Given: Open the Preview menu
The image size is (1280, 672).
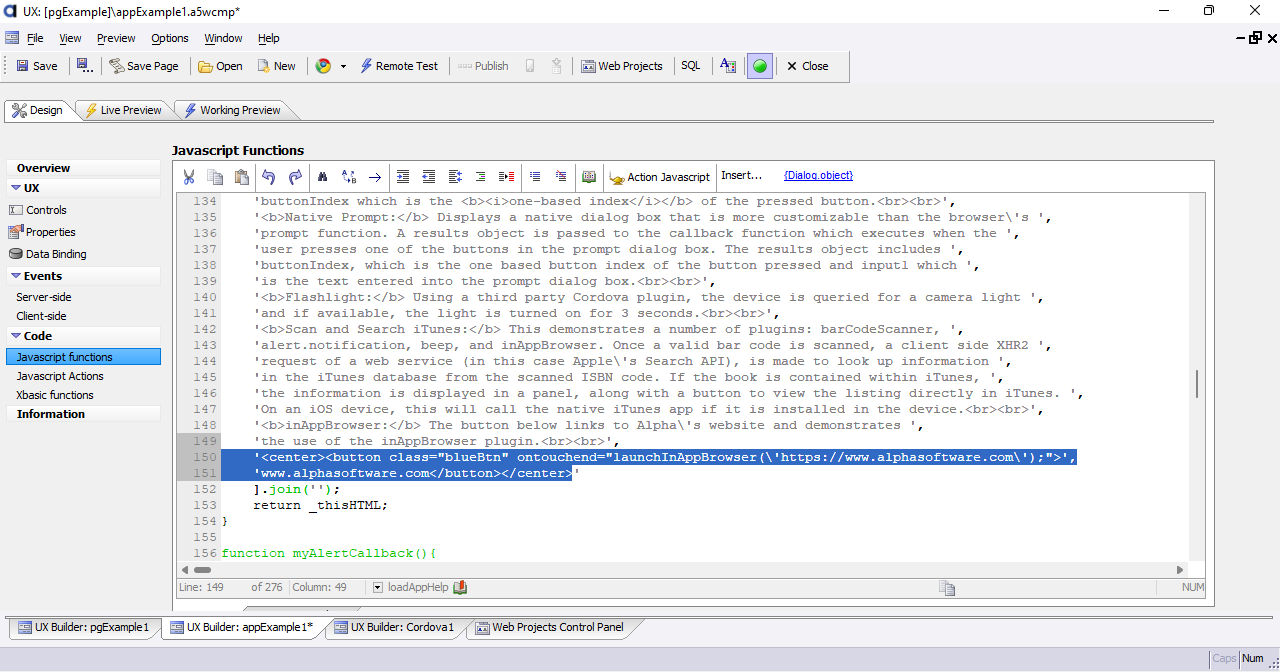Looking at the screenshot, I should [116, 38].
